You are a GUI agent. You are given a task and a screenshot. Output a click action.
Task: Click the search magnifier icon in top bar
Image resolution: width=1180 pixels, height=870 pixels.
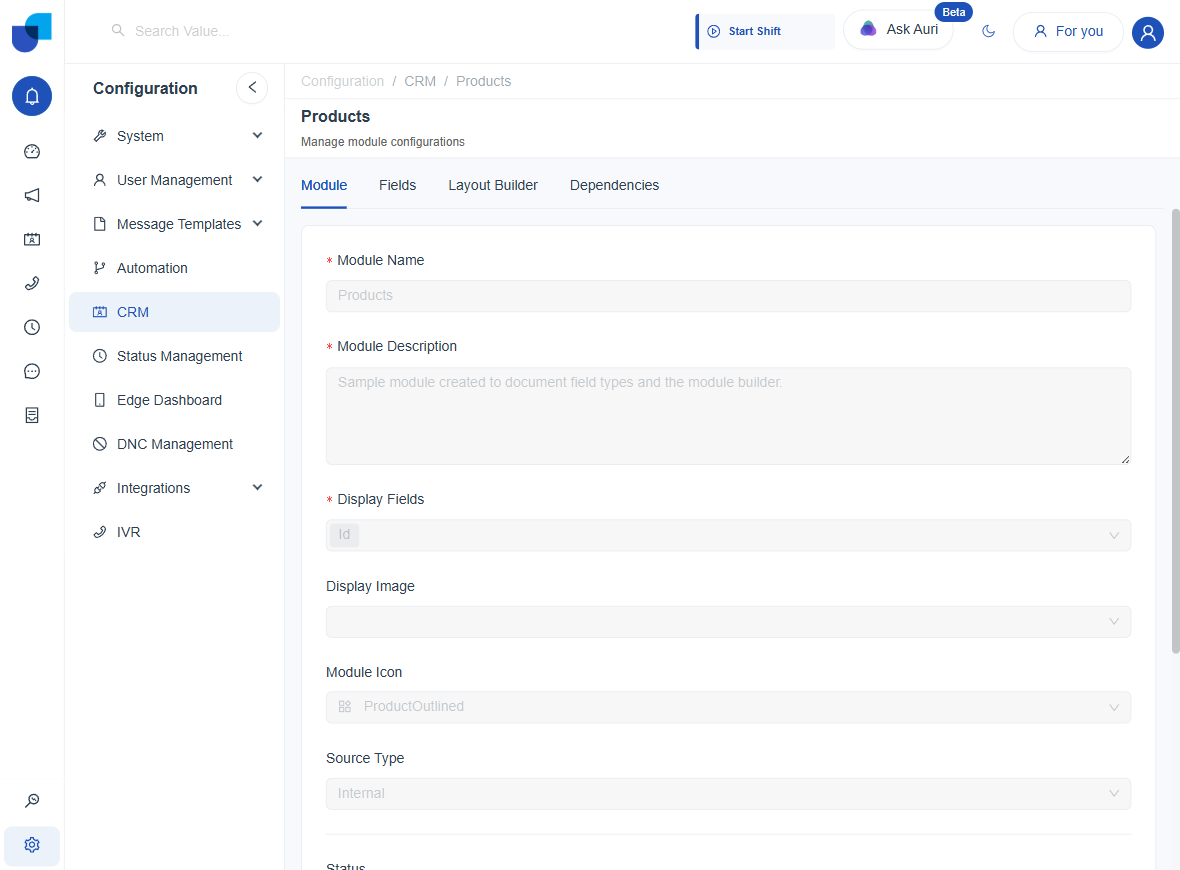pyautogui.click(x=117, y=30)
